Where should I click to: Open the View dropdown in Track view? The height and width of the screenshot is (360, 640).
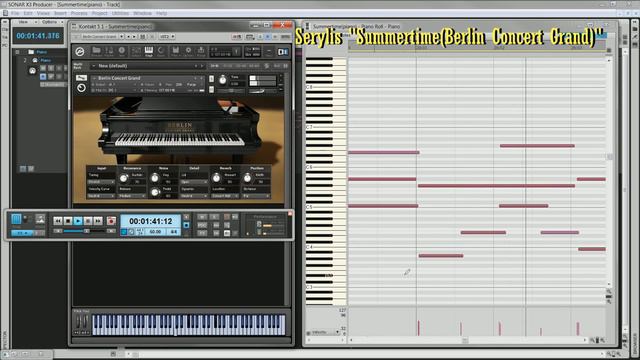pyautogui.click(x=26, y=22)
